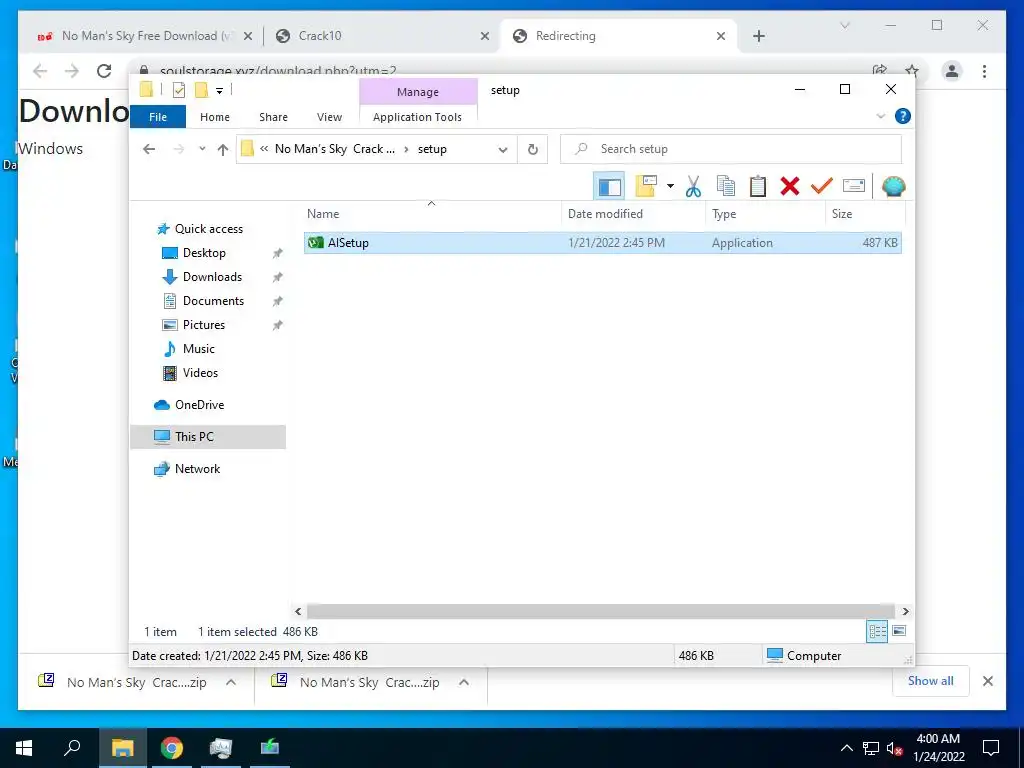Expand the ribbon with the chevron near Help
This screenshot has width=1024, height=768.
pos(880,116)
